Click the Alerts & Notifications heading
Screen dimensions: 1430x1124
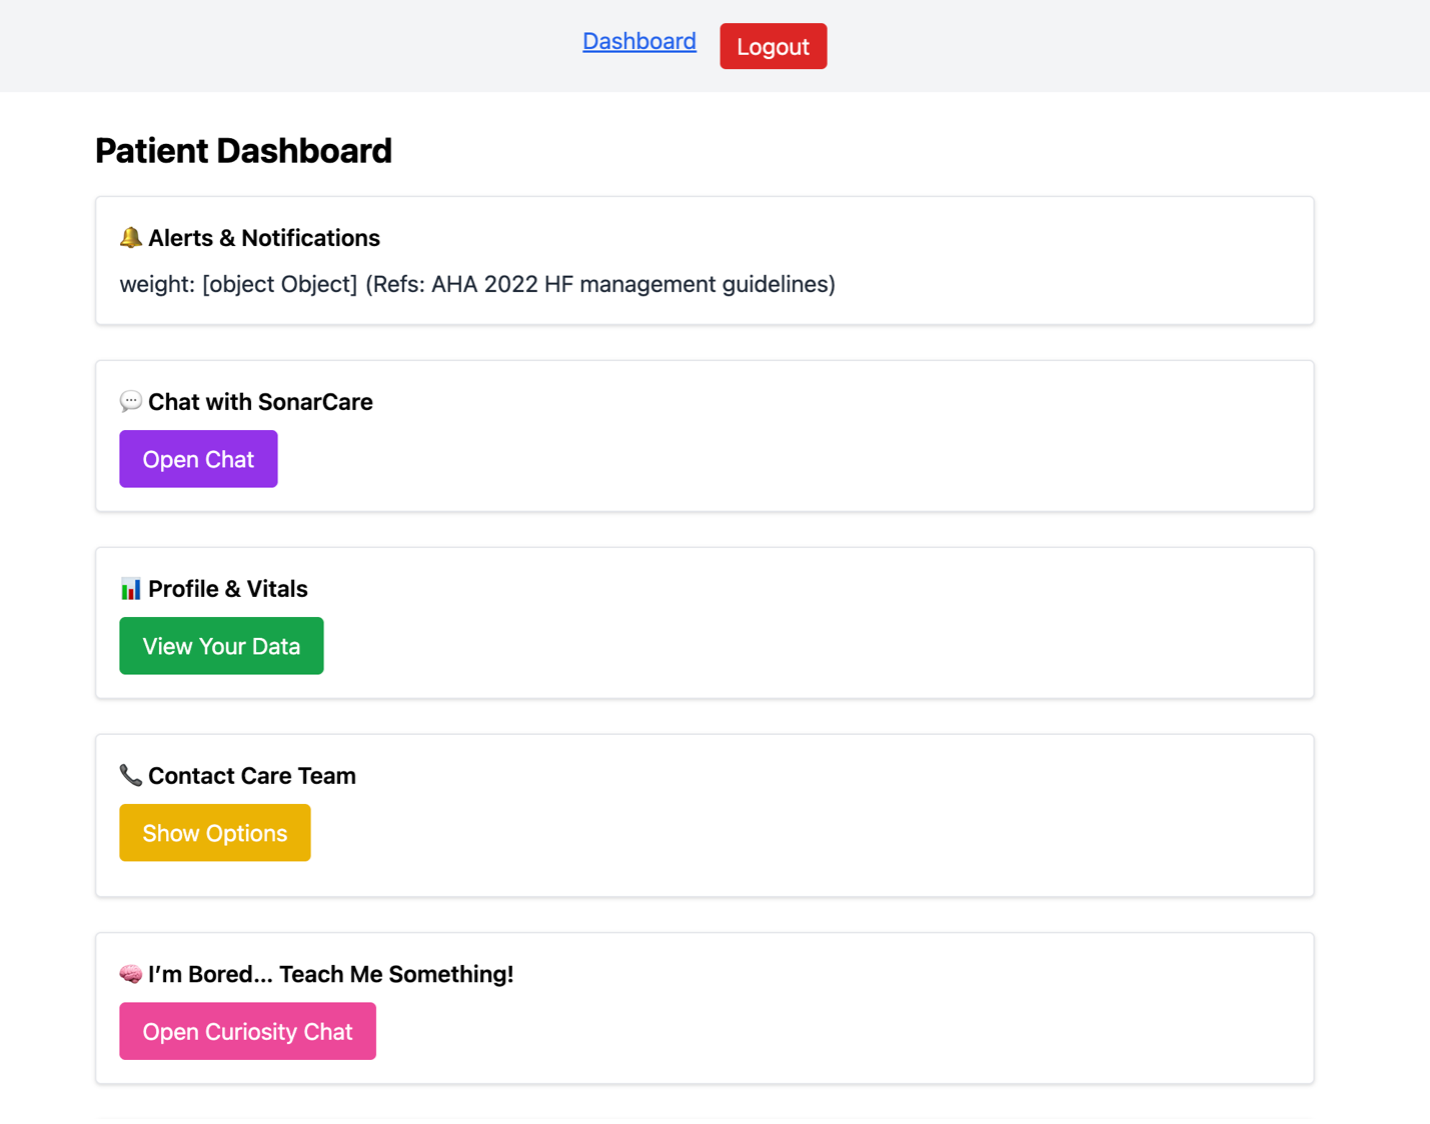click(264, 238)
